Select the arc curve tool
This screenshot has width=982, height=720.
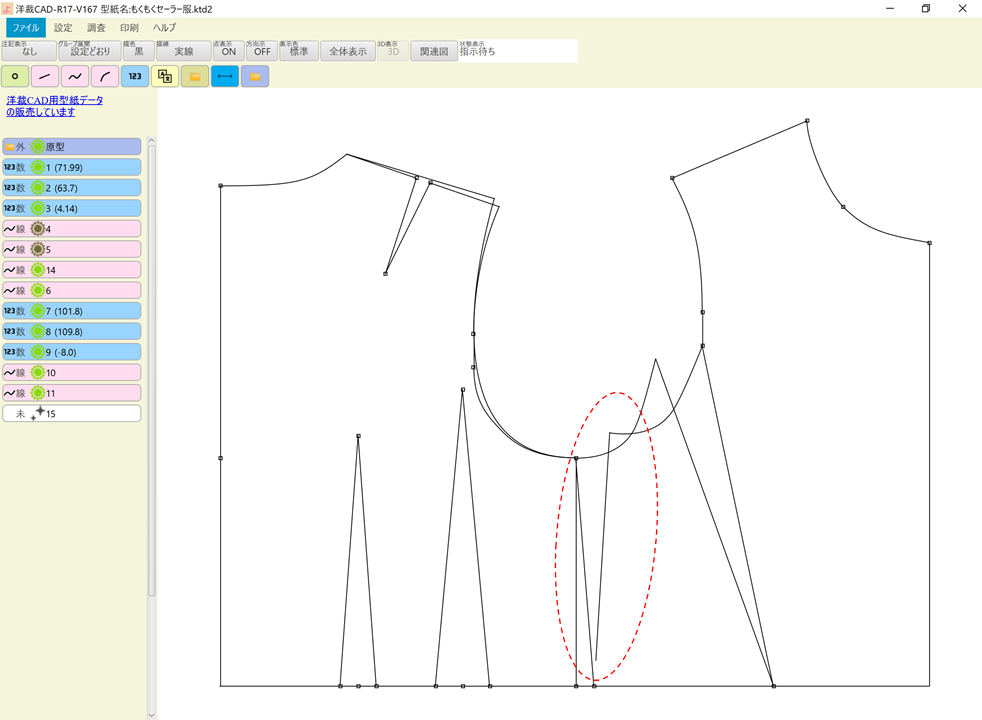(103, 76)
